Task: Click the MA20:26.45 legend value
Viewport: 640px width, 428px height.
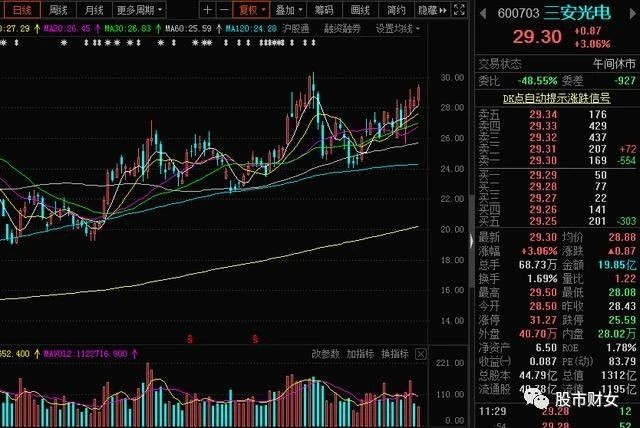Action: [x=67, y=29]
